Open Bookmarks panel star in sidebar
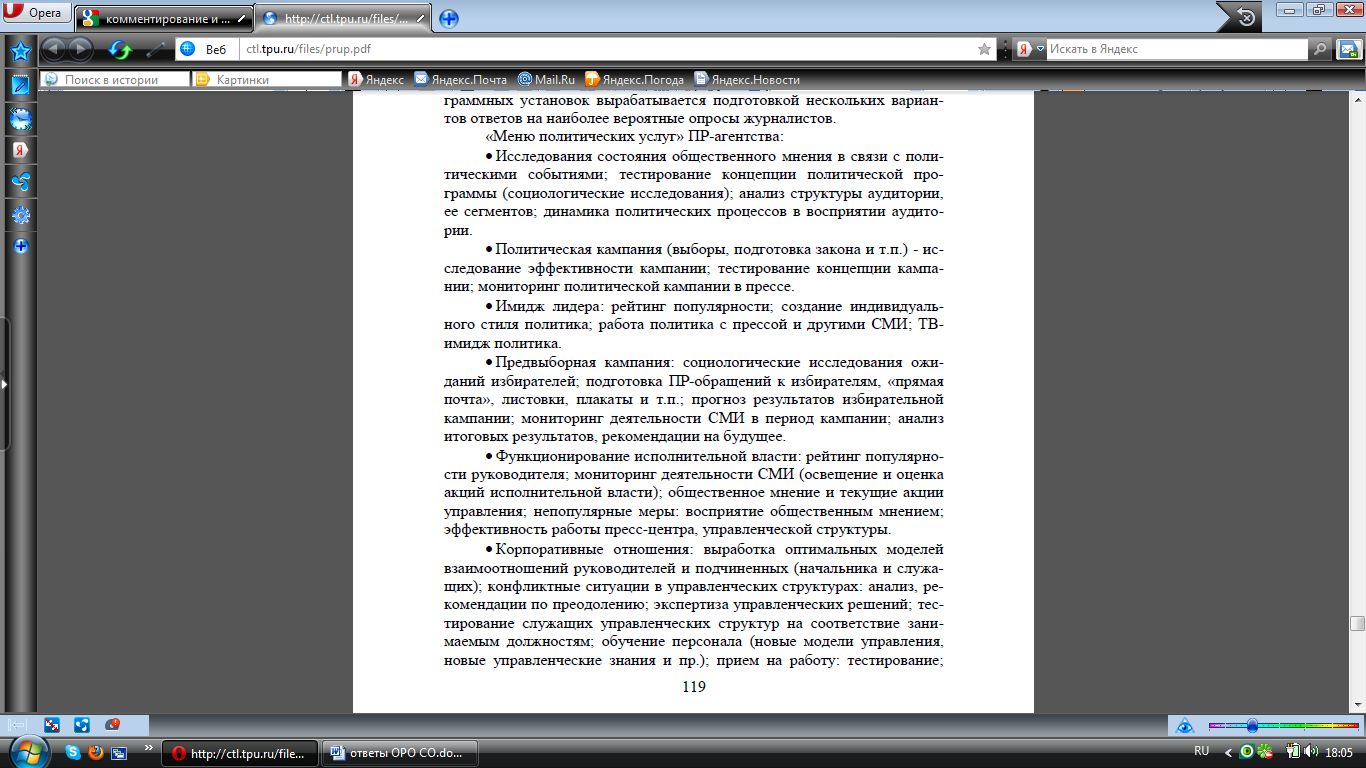Image resolution: width=1366 pixels, height=768 pixels. click(x=20, y=52)
